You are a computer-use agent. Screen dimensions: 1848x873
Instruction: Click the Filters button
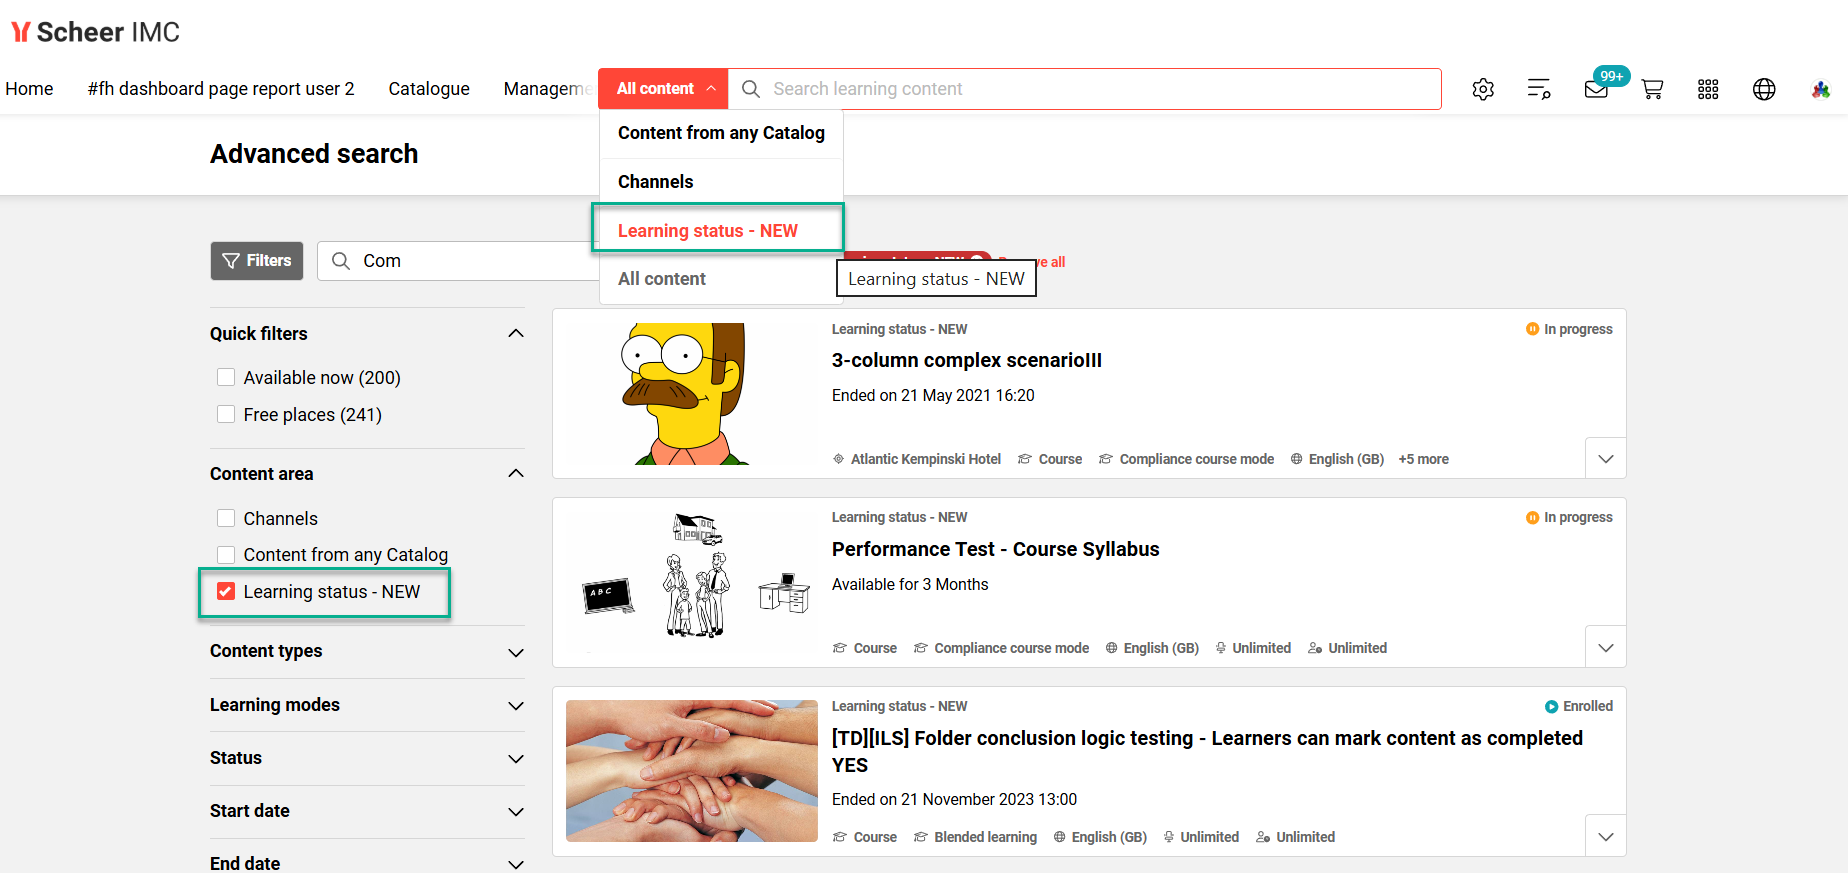[257, 261]
